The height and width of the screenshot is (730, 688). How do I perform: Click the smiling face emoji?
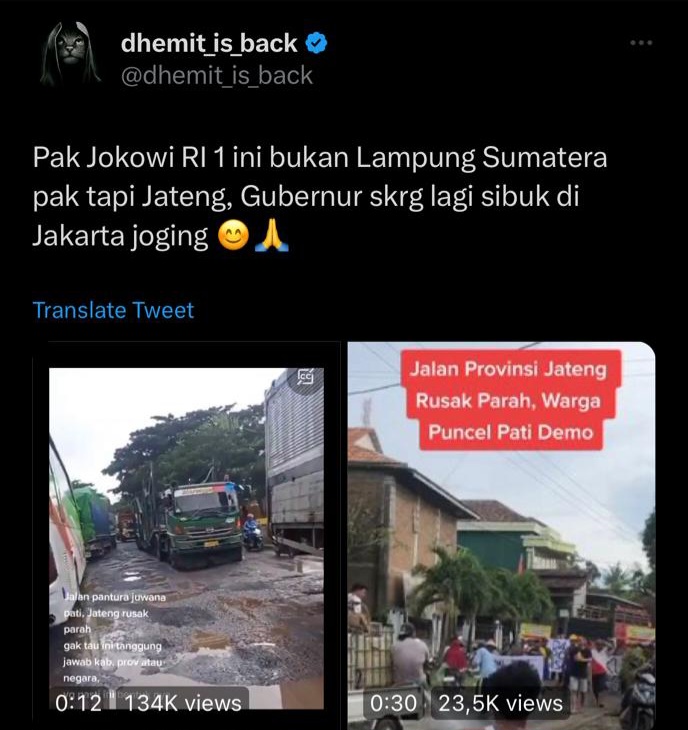tap(233, 237)
